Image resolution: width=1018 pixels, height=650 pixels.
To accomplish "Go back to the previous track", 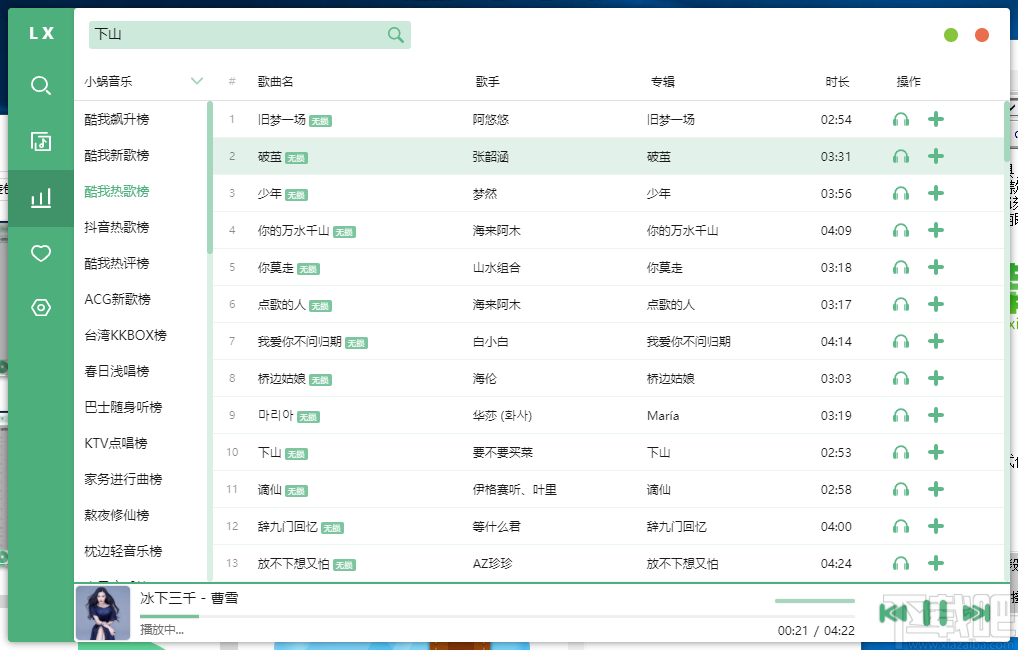I will click(895, 612).
